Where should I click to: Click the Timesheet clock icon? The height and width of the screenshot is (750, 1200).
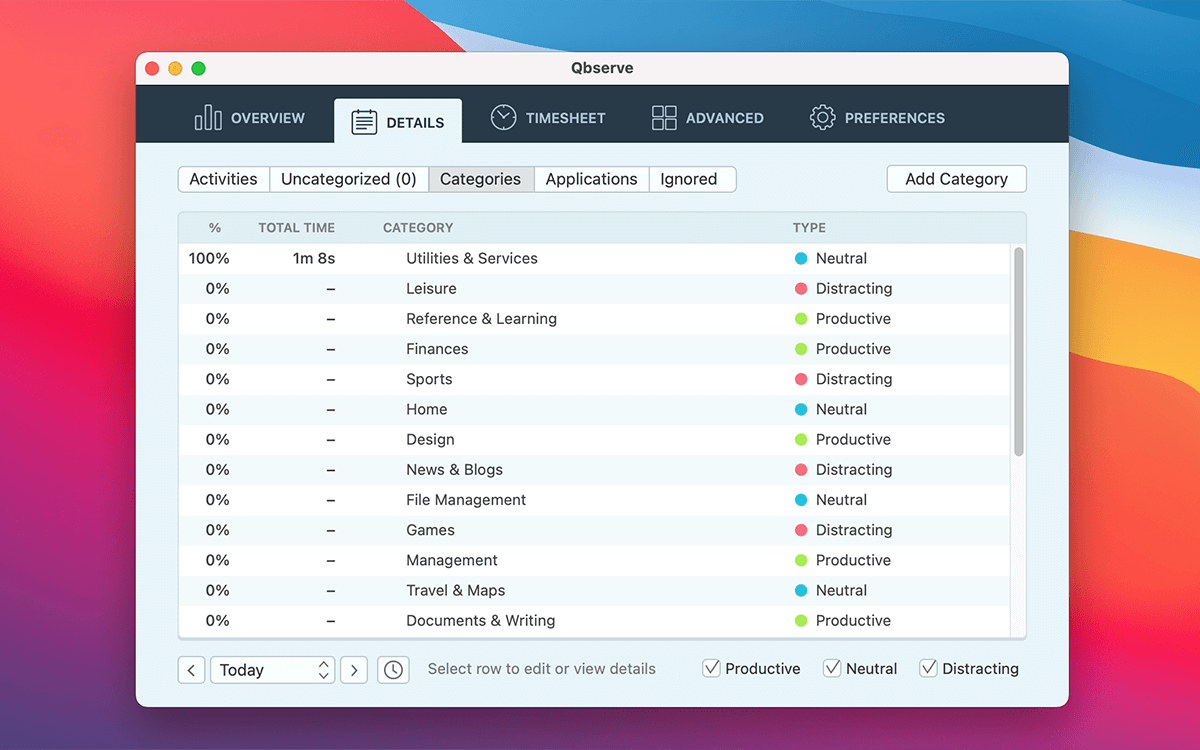tap(503, 117)
